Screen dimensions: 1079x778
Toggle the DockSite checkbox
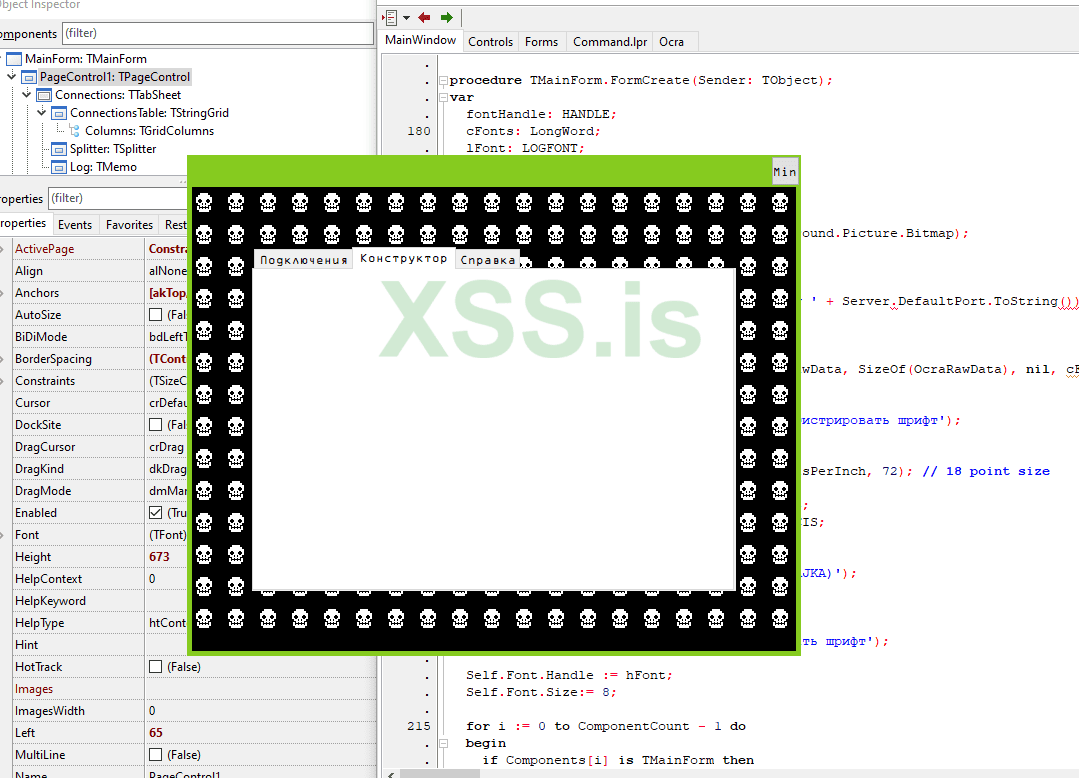coord(156,424)
